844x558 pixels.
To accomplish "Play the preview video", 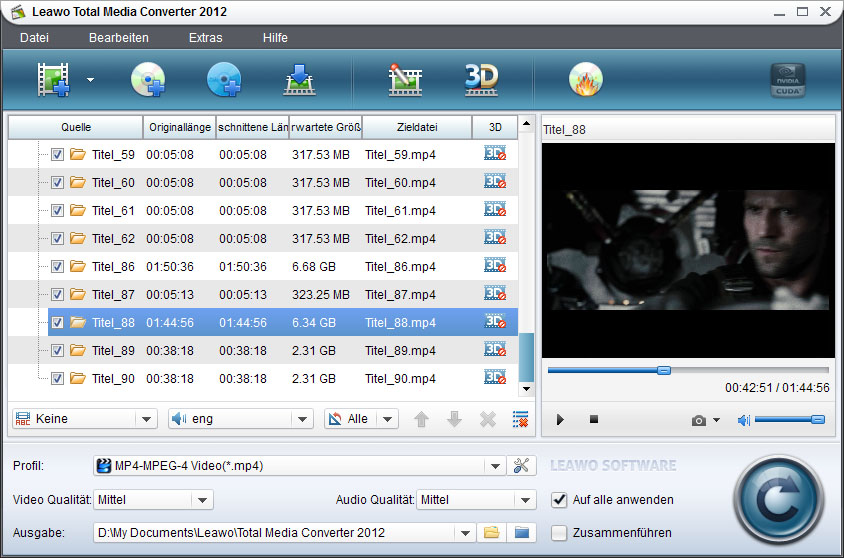I will 560,420.
